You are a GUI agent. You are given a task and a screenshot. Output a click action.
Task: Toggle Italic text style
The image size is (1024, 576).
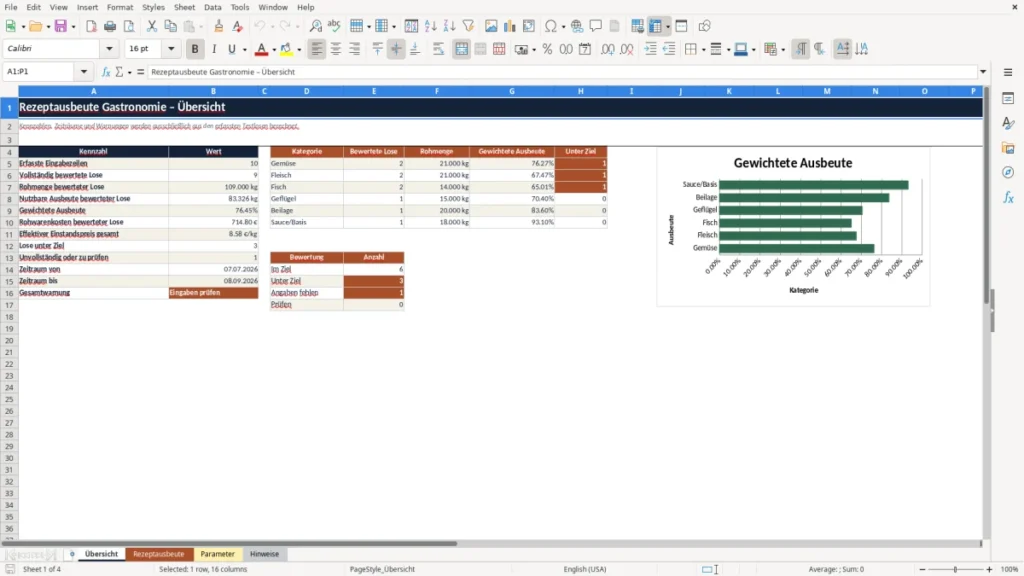(x=214, y=49)
